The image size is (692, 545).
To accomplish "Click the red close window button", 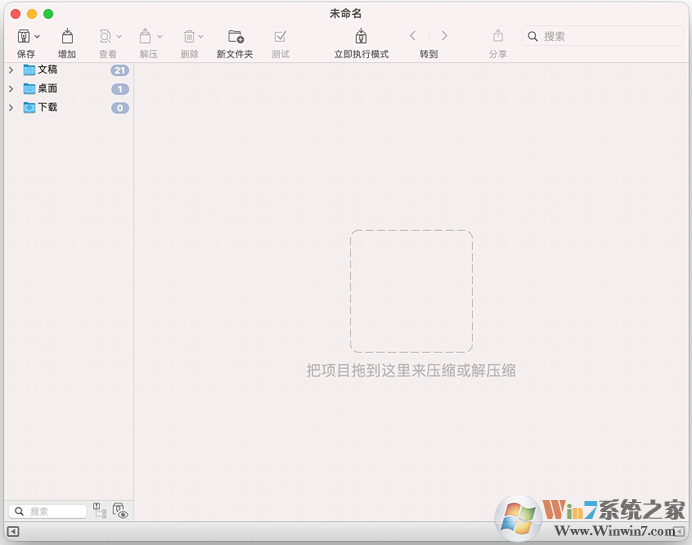I will click(x=15, y=14).
